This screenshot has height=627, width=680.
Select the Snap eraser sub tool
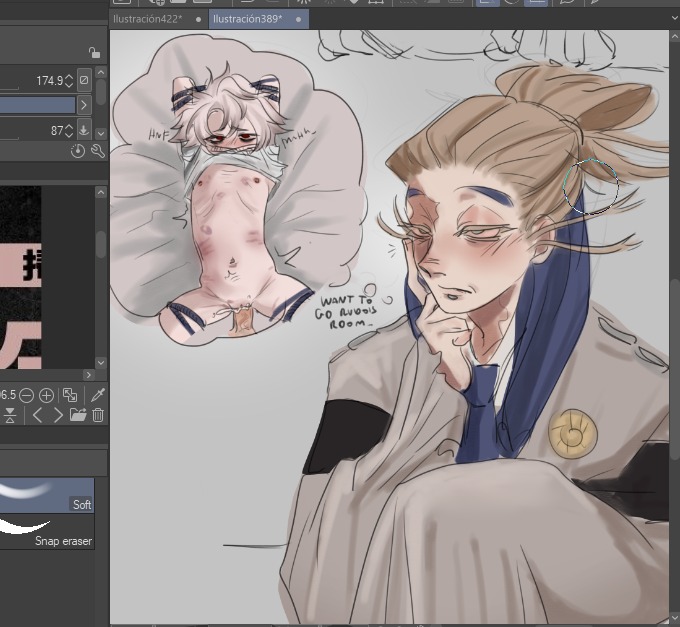(47, 532)
